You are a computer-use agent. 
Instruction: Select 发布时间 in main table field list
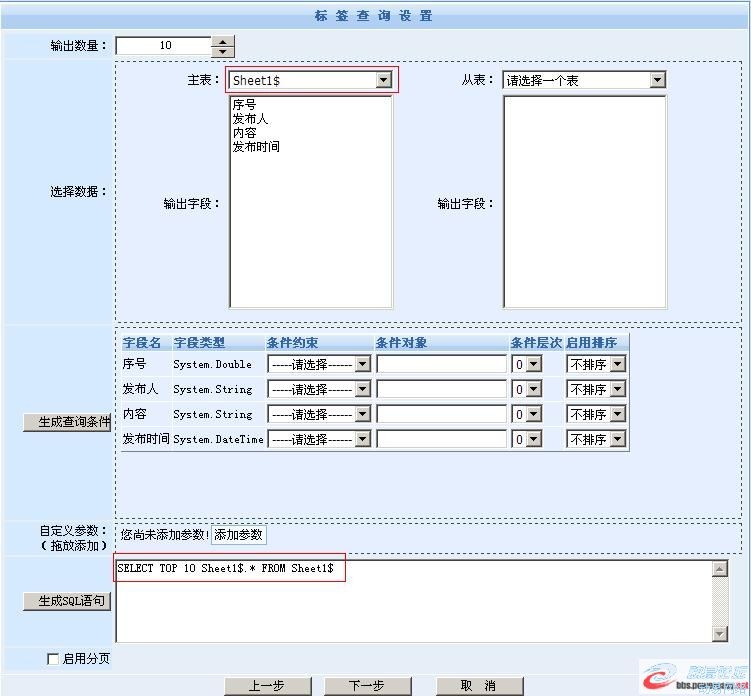(x=256, y=146)
